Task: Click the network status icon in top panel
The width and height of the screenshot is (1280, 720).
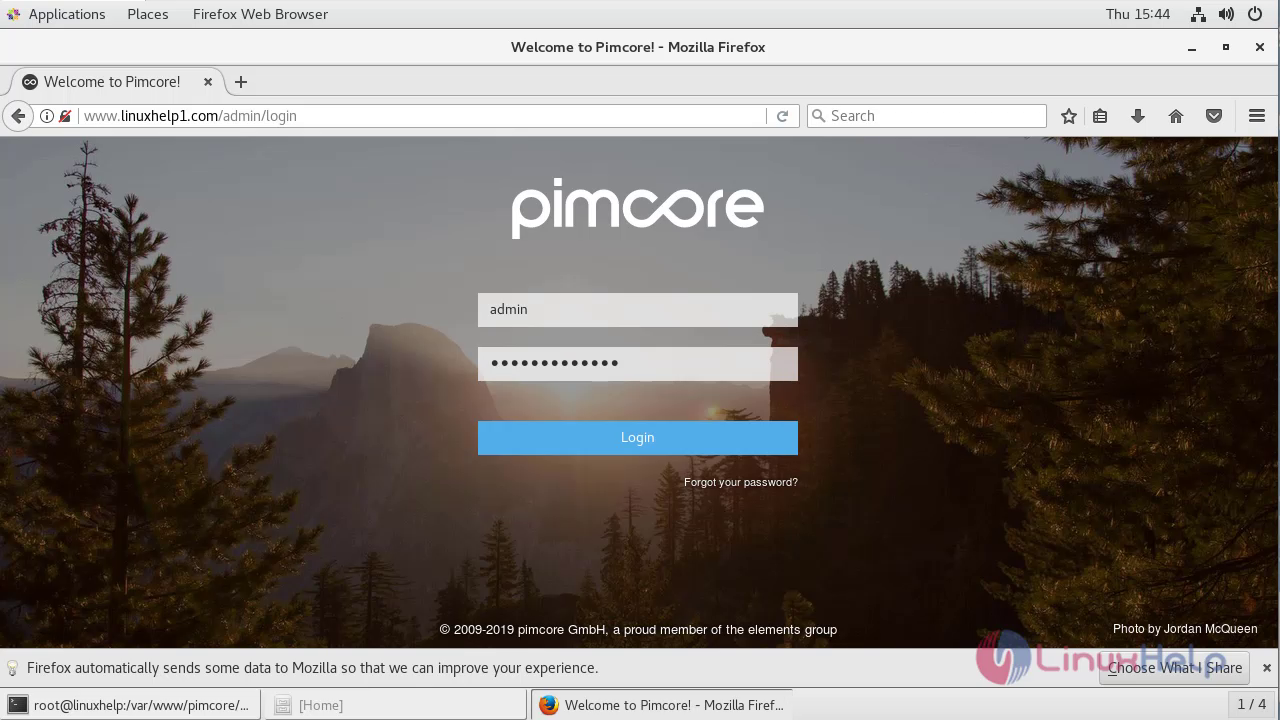Action: click(1198, 14)
